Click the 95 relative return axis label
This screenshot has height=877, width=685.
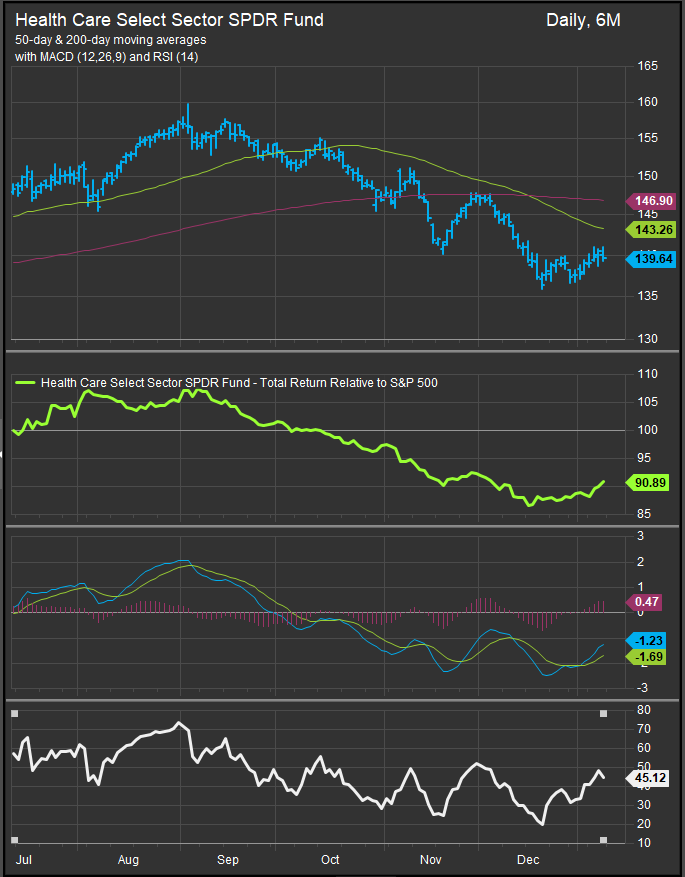click(x=645, y=458)
